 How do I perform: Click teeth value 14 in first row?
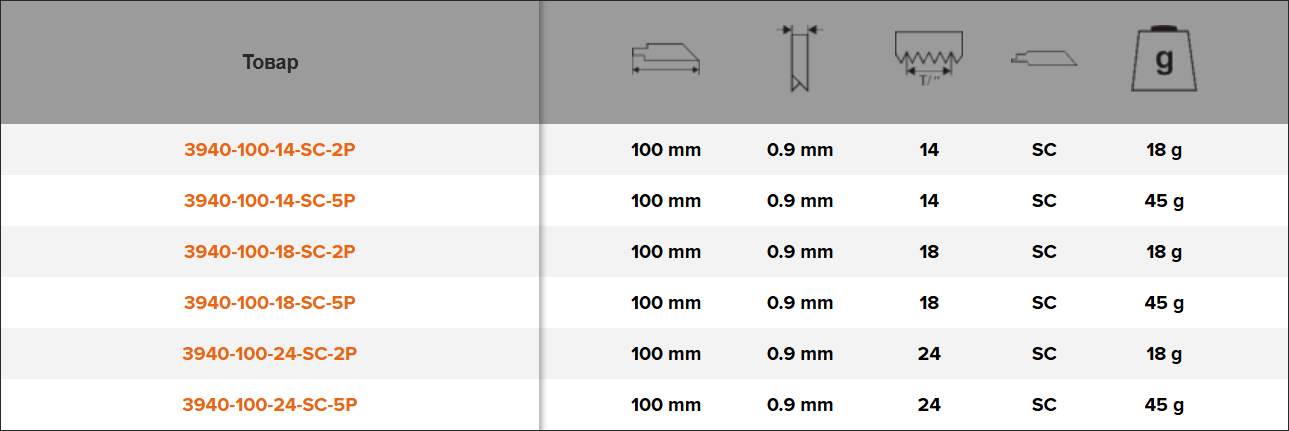pyautogui.click(x=929, y=150)
